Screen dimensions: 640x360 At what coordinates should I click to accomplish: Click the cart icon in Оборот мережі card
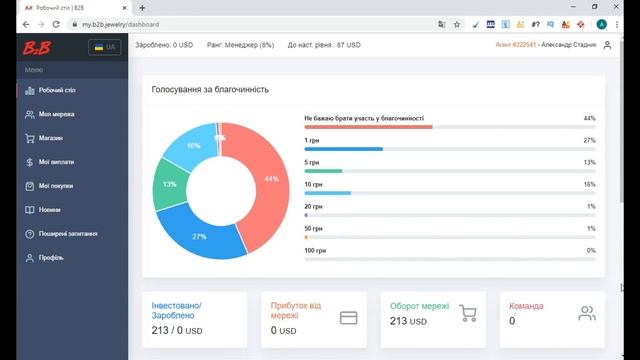pos(468,313)
